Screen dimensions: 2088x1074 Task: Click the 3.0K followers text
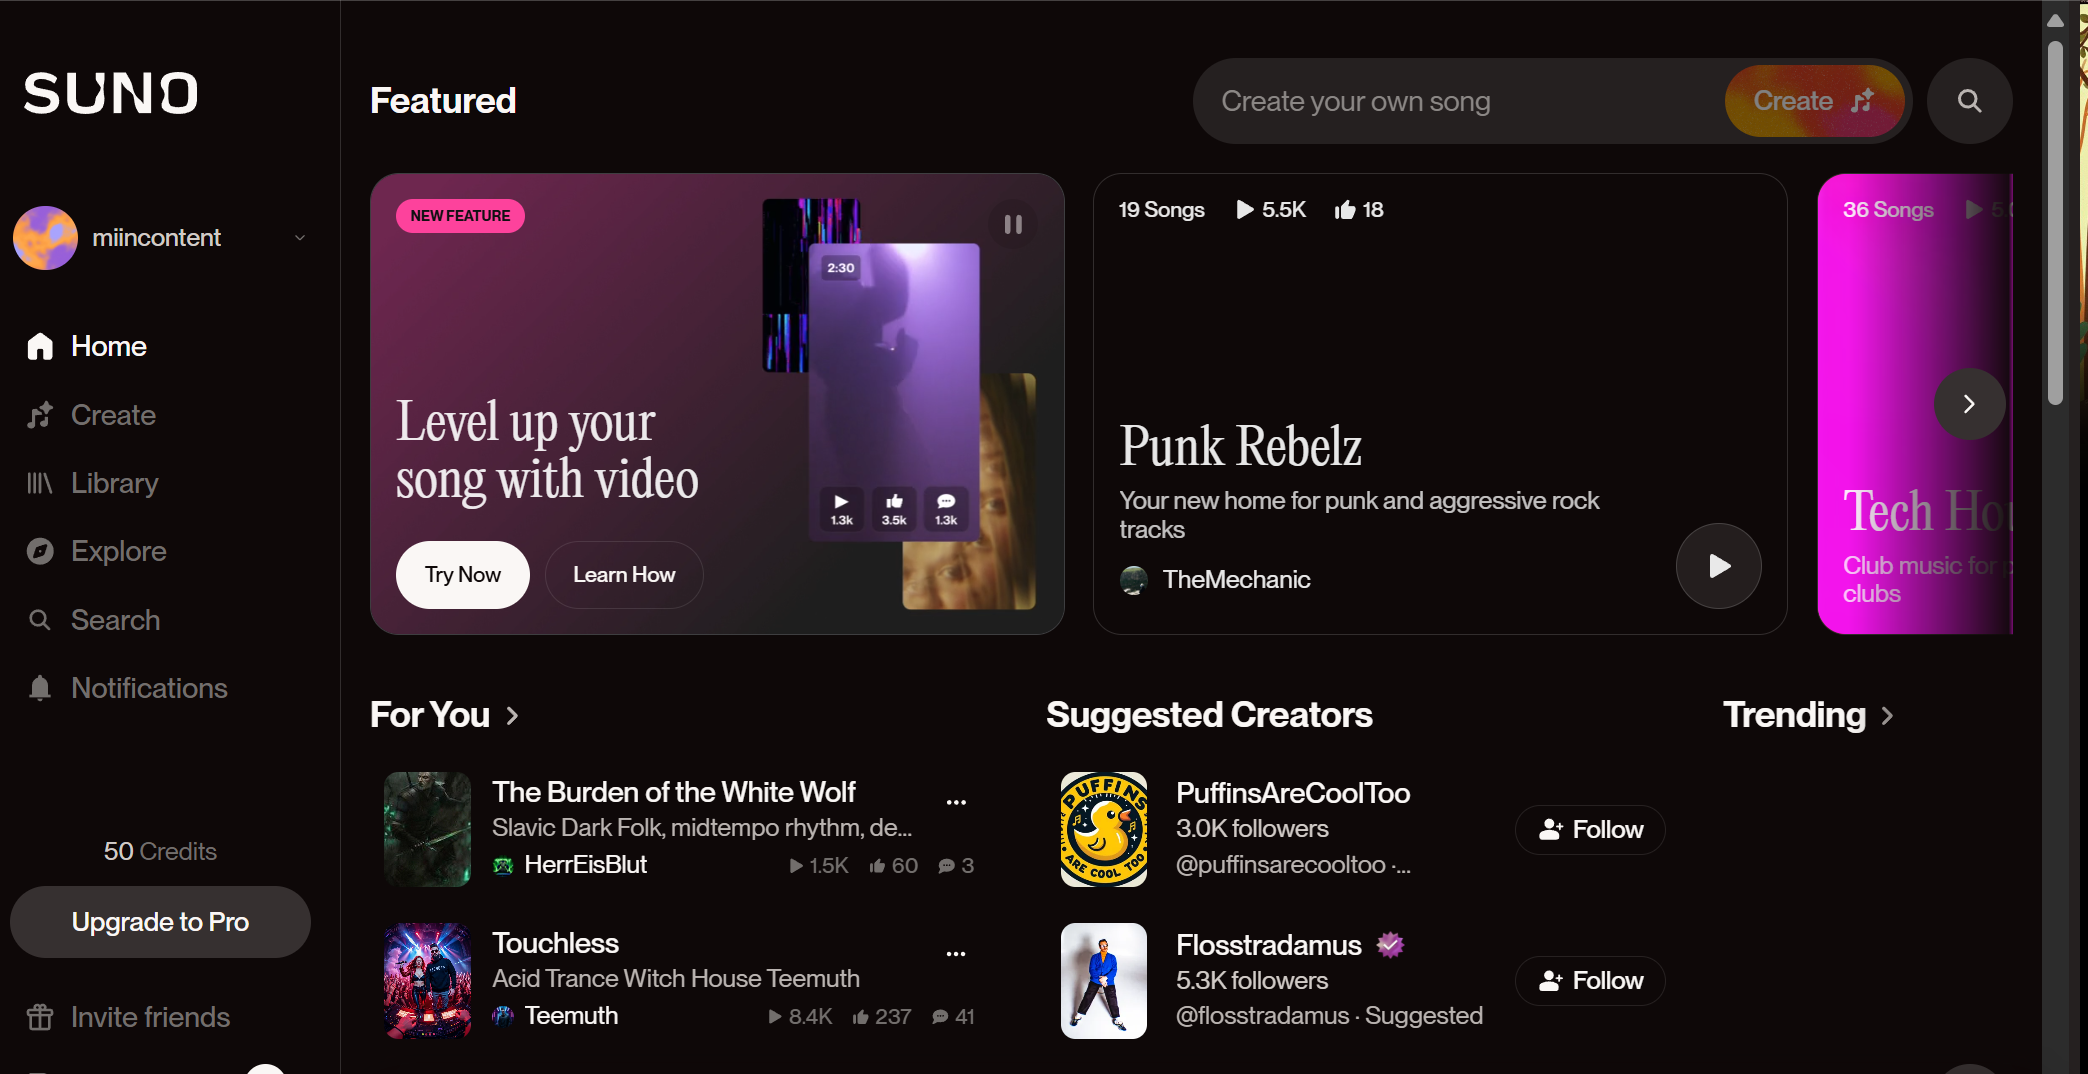click(x=1252, y=829)
